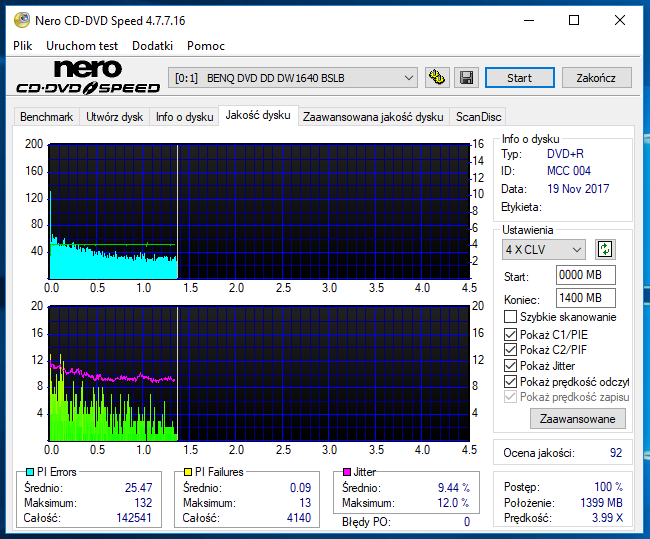Close the Nero CD-DVD Speed window
The height and width of the screenshot is (539, 650).
click(x=620, y=20)
